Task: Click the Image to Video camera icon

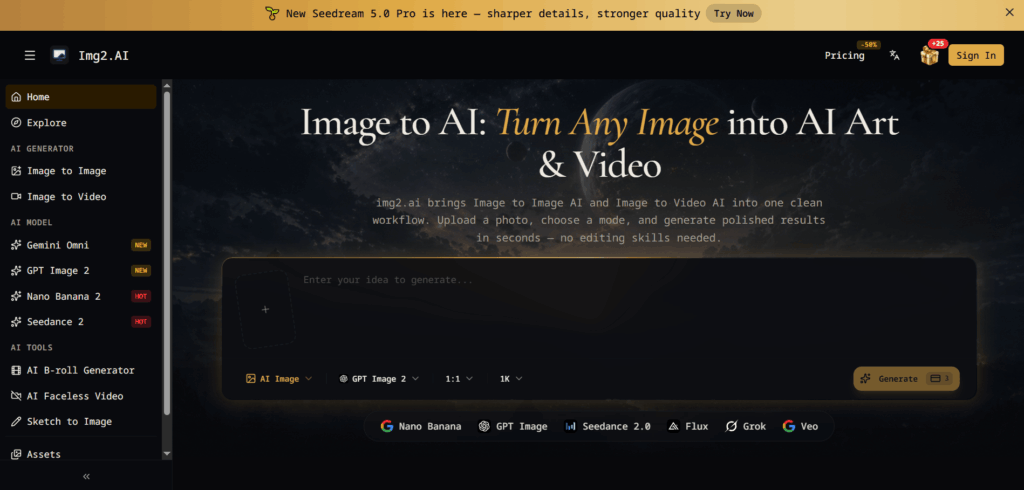Action: coord(16,197)
